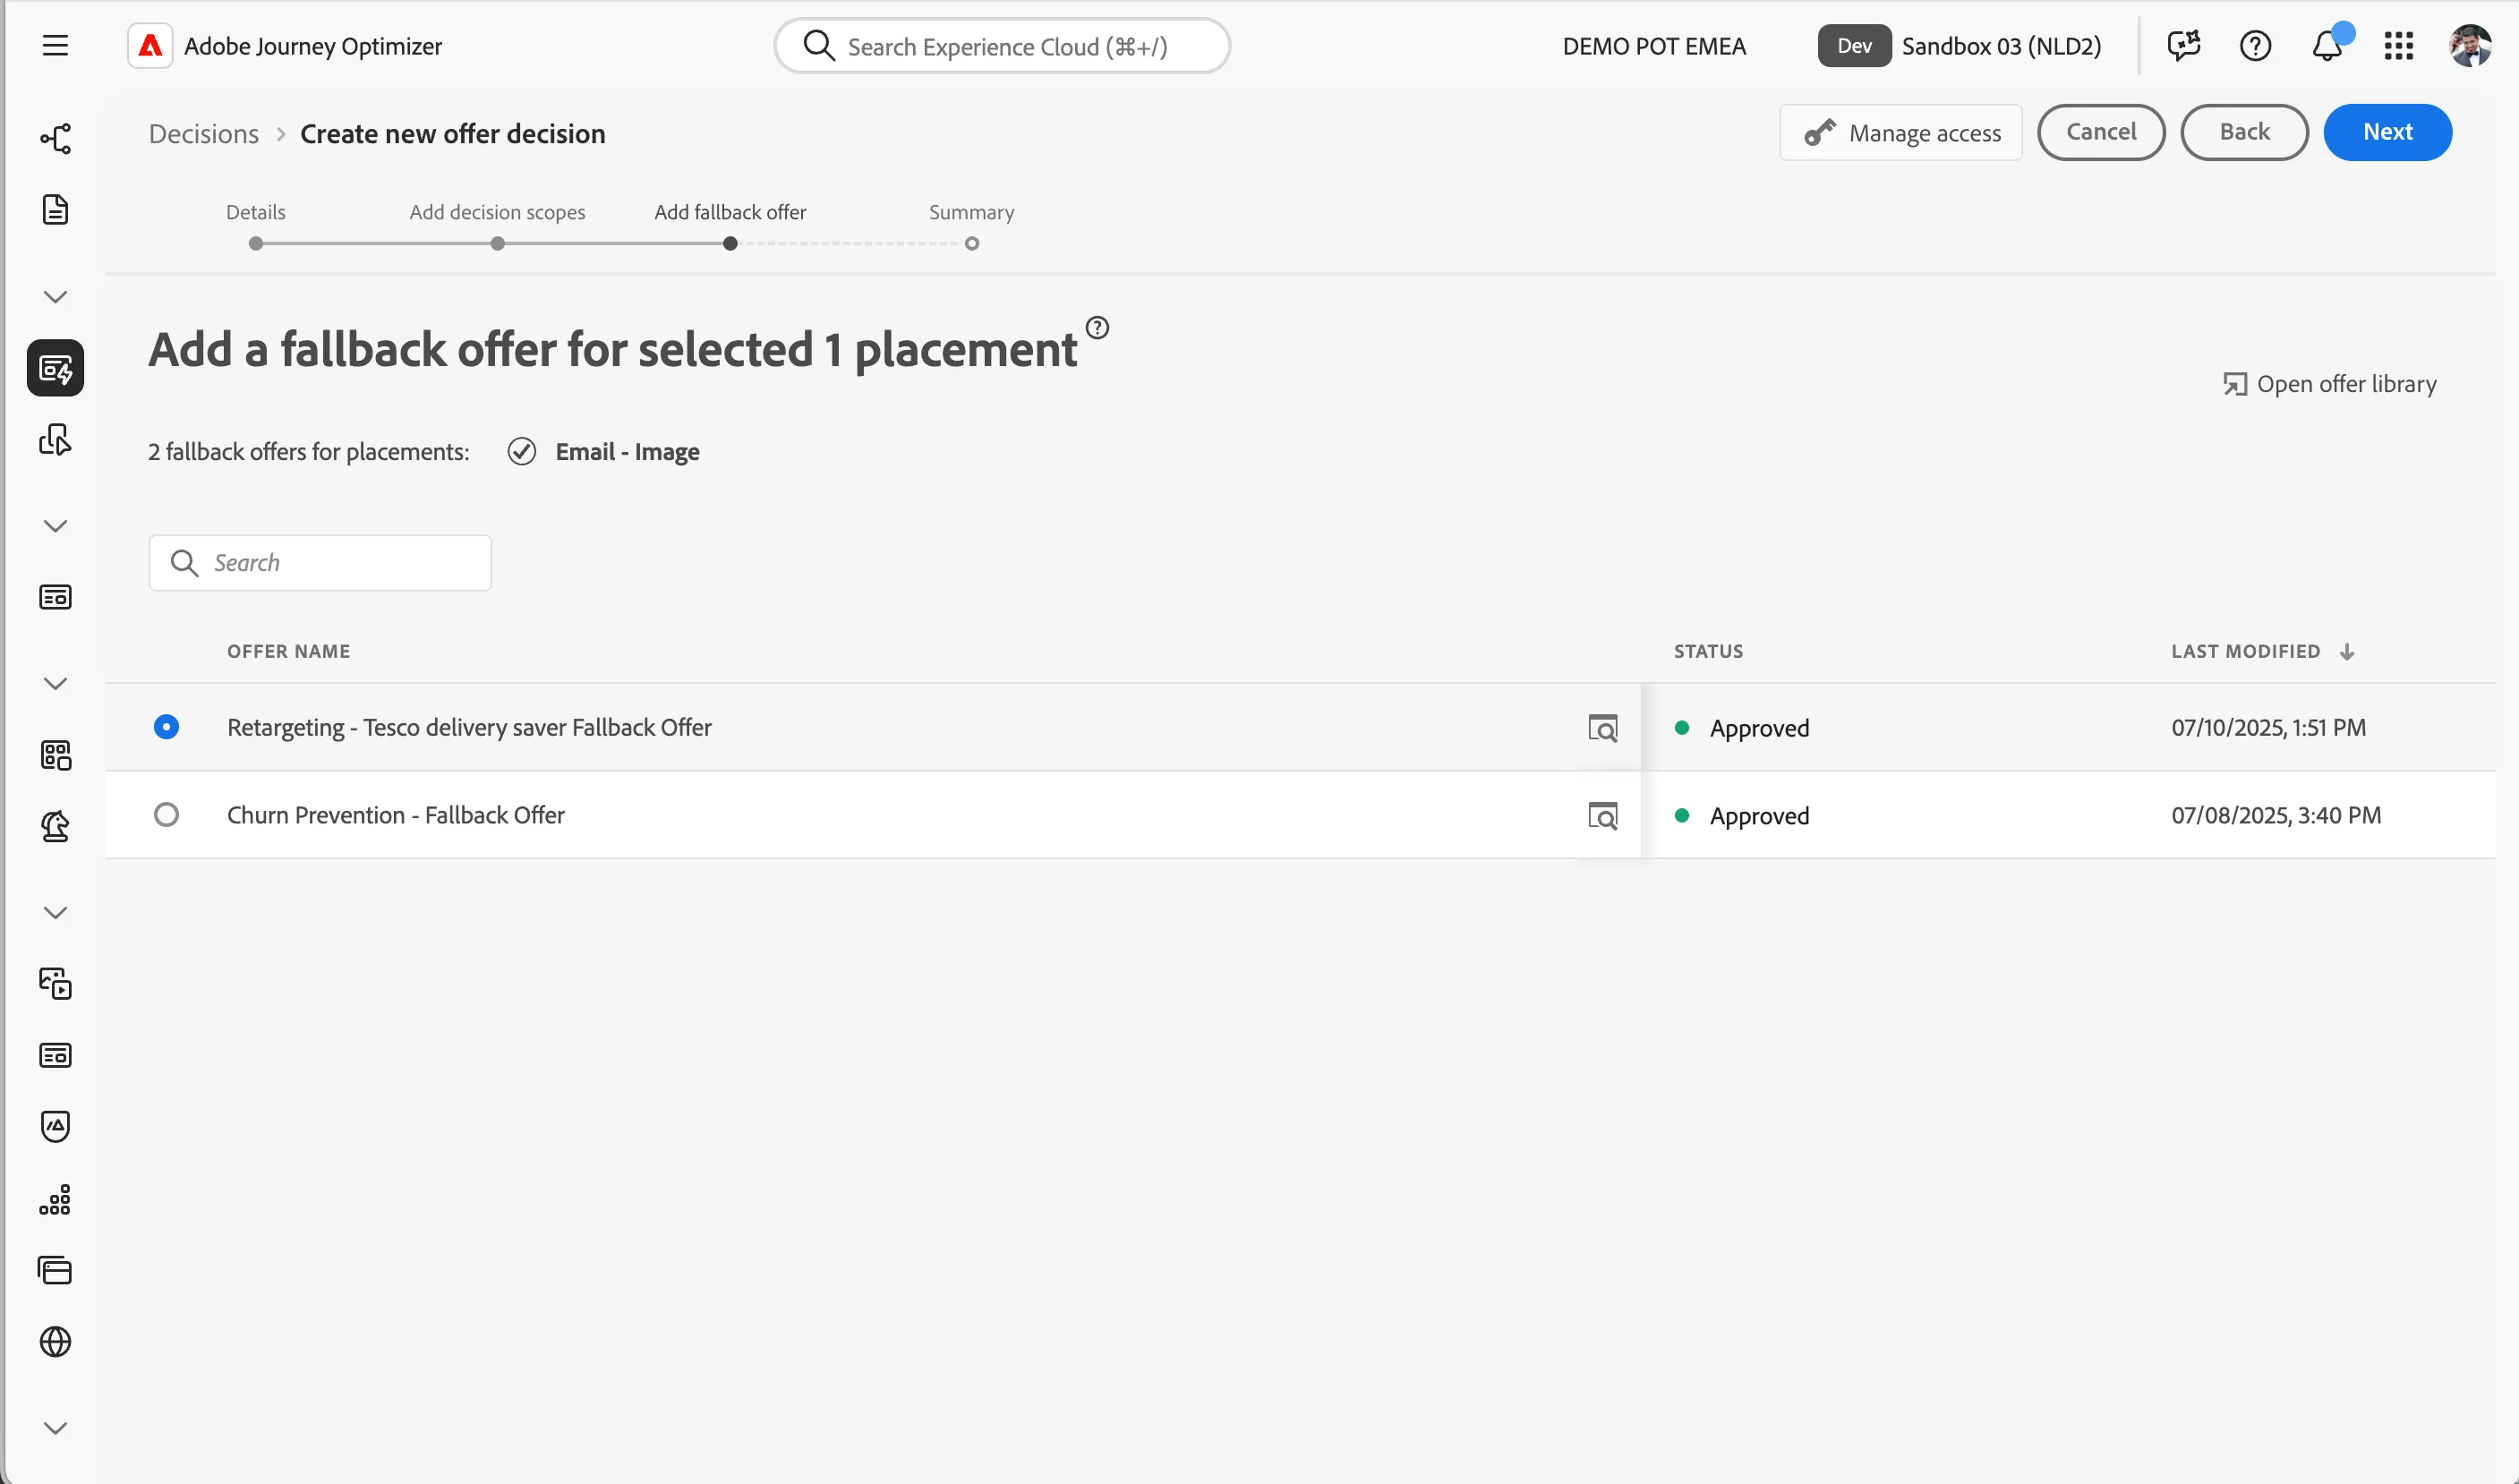This screenshot has height=1484, width=2519.
Task: Open the document icon in the sidebar
Action: coord(55,210)
